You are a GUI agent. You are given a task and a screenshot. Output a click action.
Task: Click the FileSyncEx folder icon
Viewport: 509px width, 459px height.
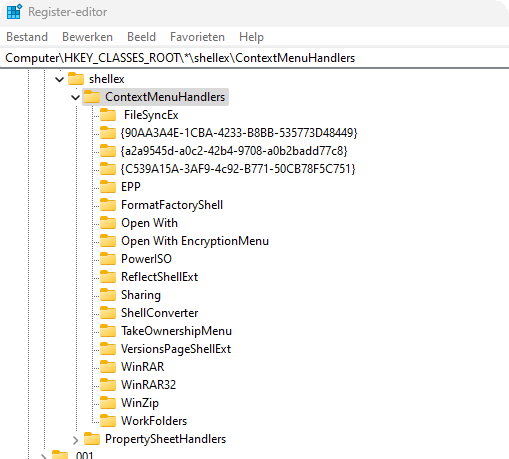tap(108, 115)
